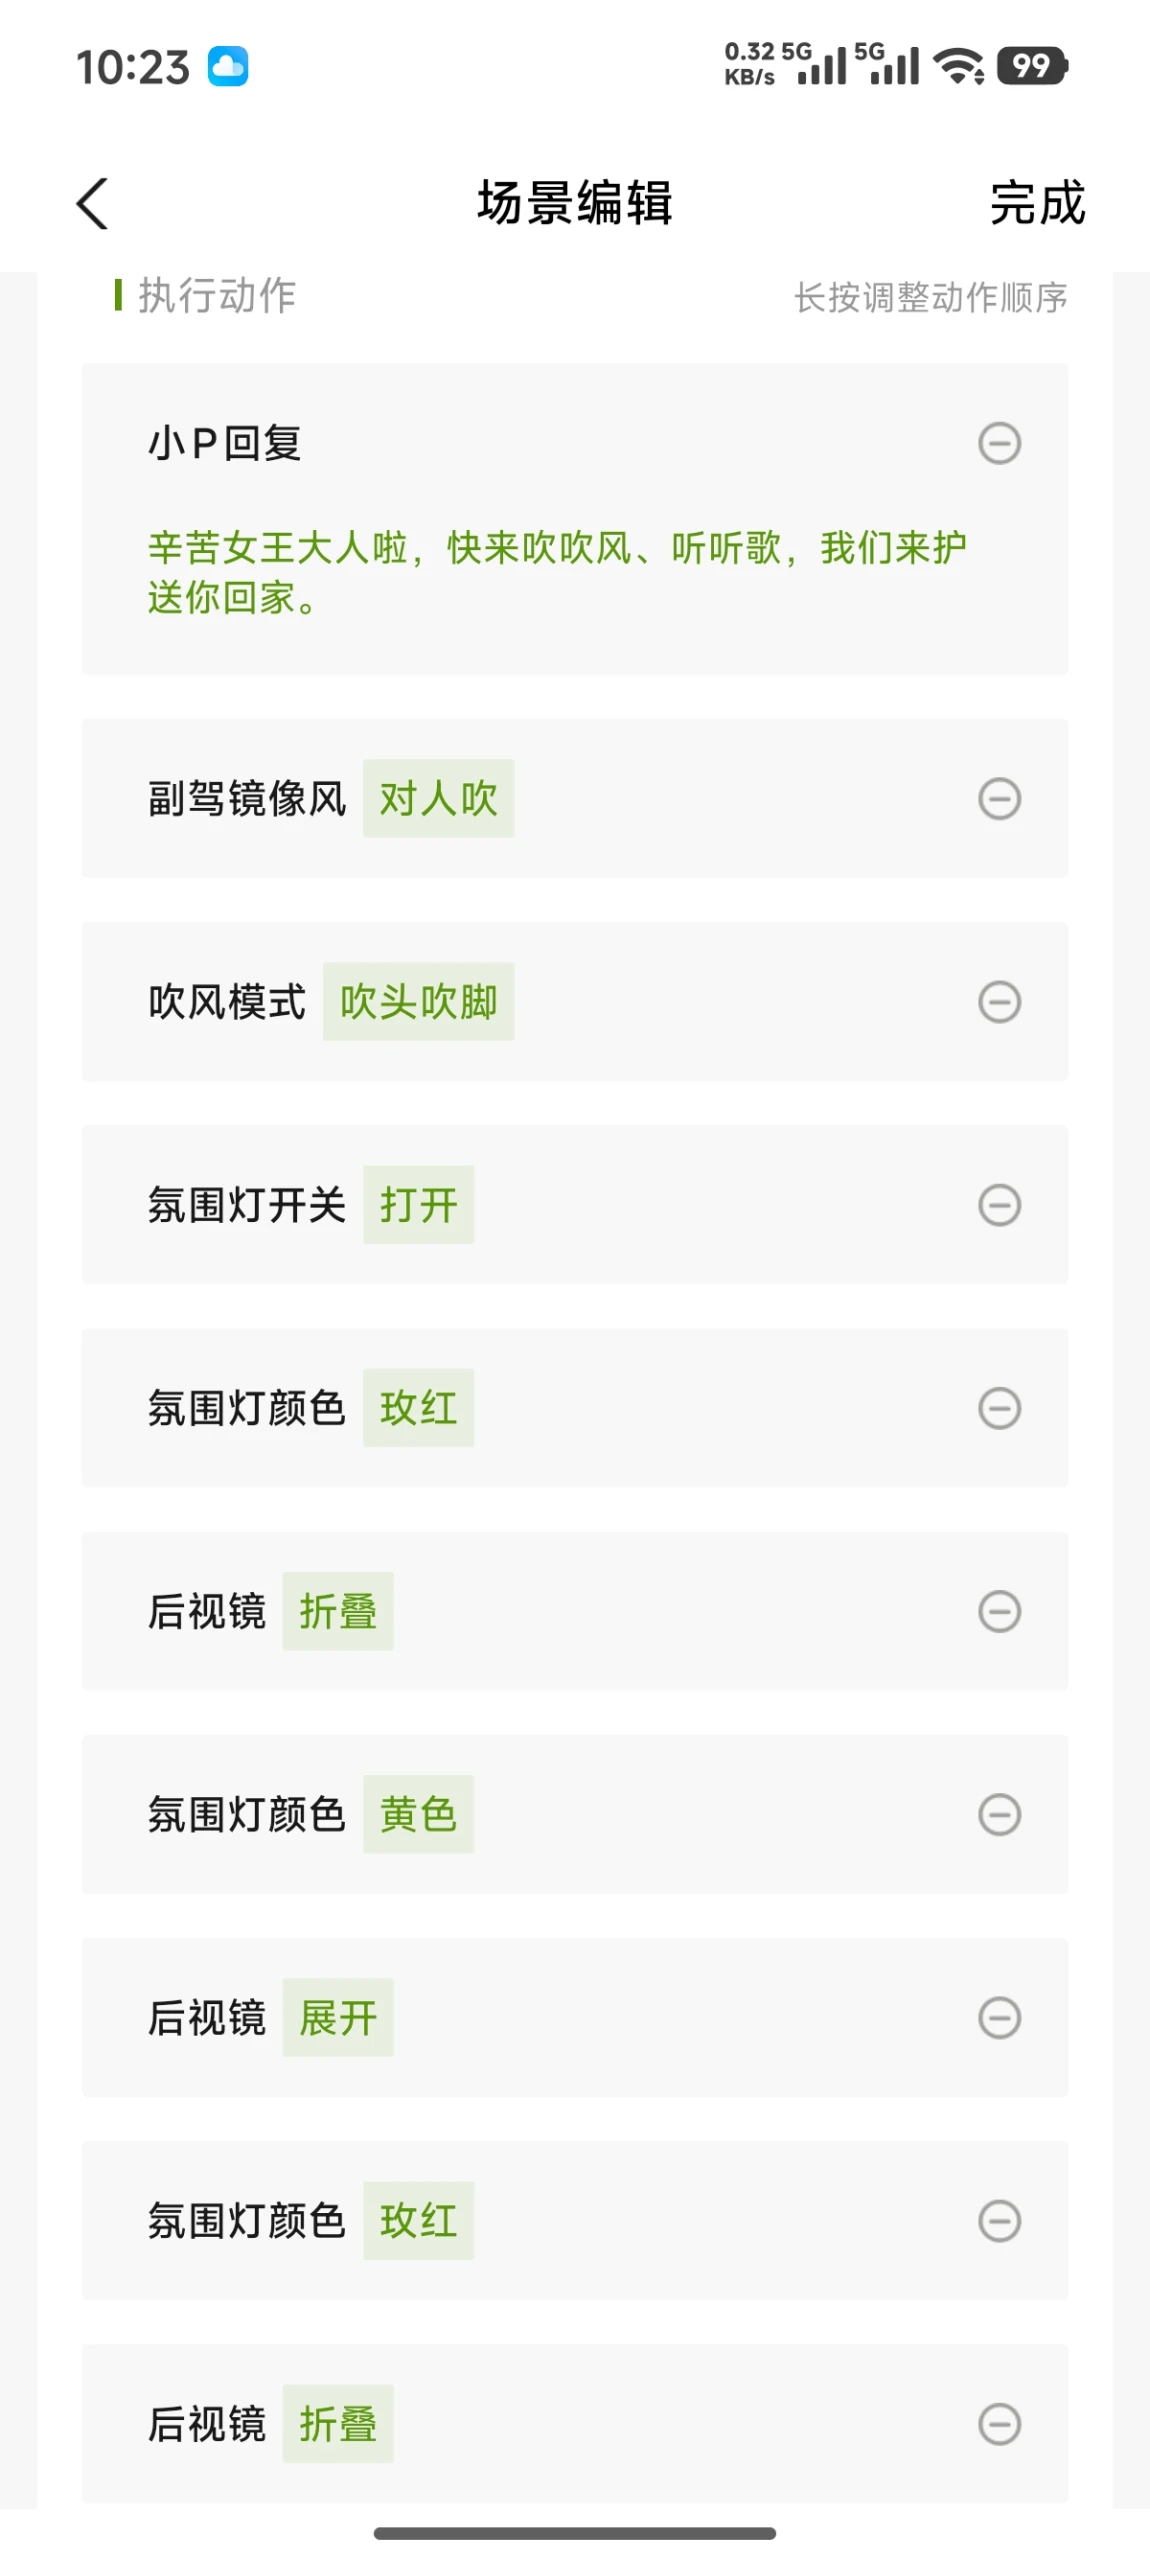Viewport: 1150px width, 2559px height.
Task: Remove the 氛围灯颜色 黄色 action
Action: (998, 1813)
